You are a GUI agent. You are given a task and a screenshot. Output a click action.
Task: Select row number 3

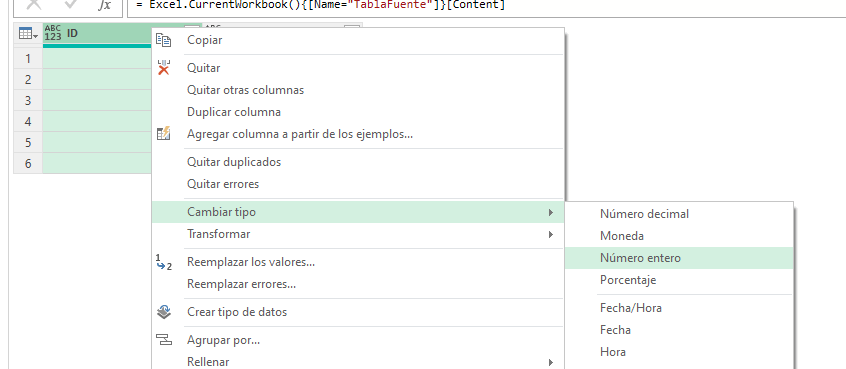[28, 100]
